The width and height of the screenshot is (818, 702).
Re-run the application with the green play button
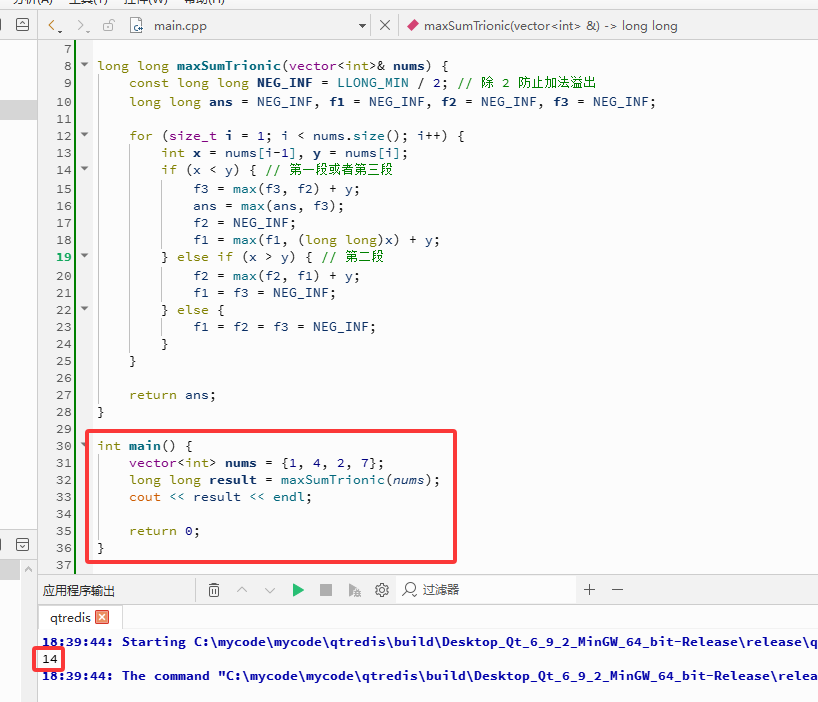tap(298, 590)
